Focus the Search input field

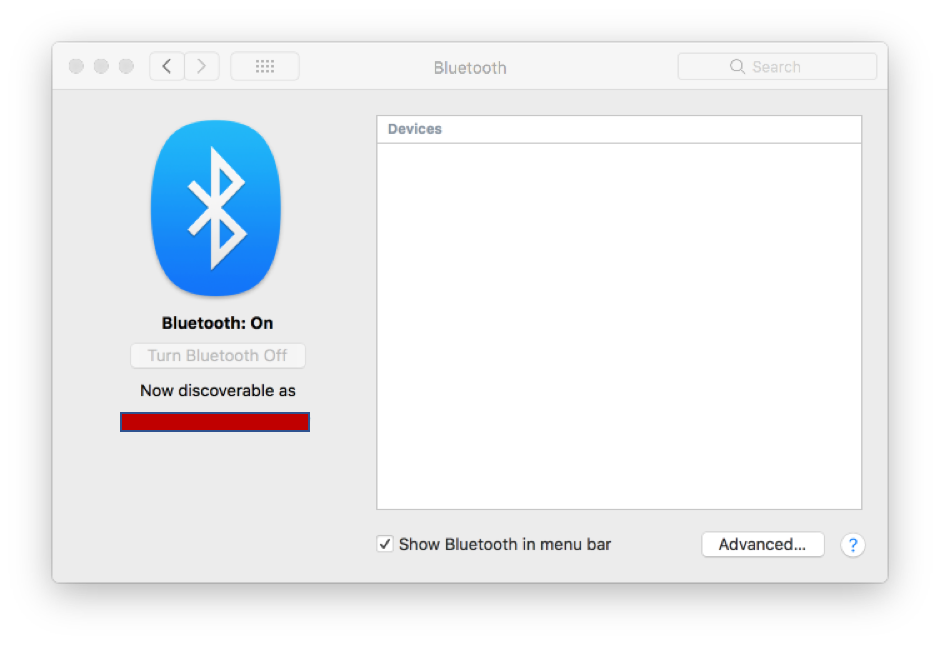point(777,67)
